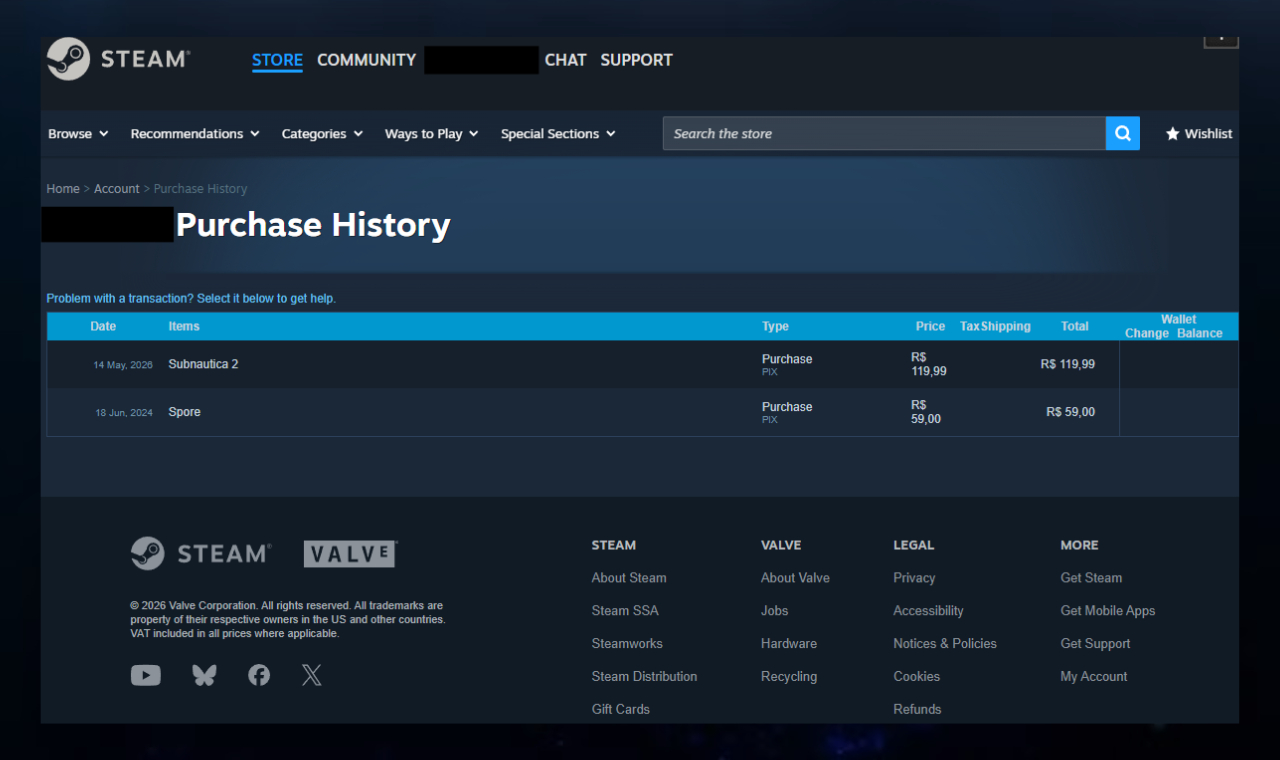Open the Accessibility footer link
The height and width of the screenshot is (760, 1280).
tap(928, 611)
